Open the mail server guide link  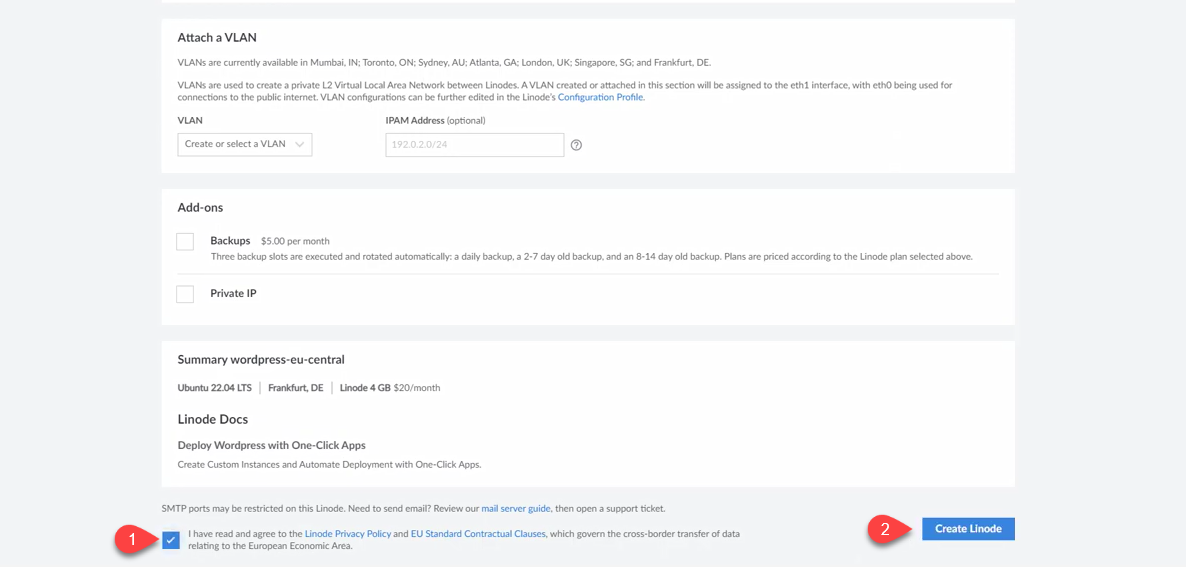tap(516, 509)
